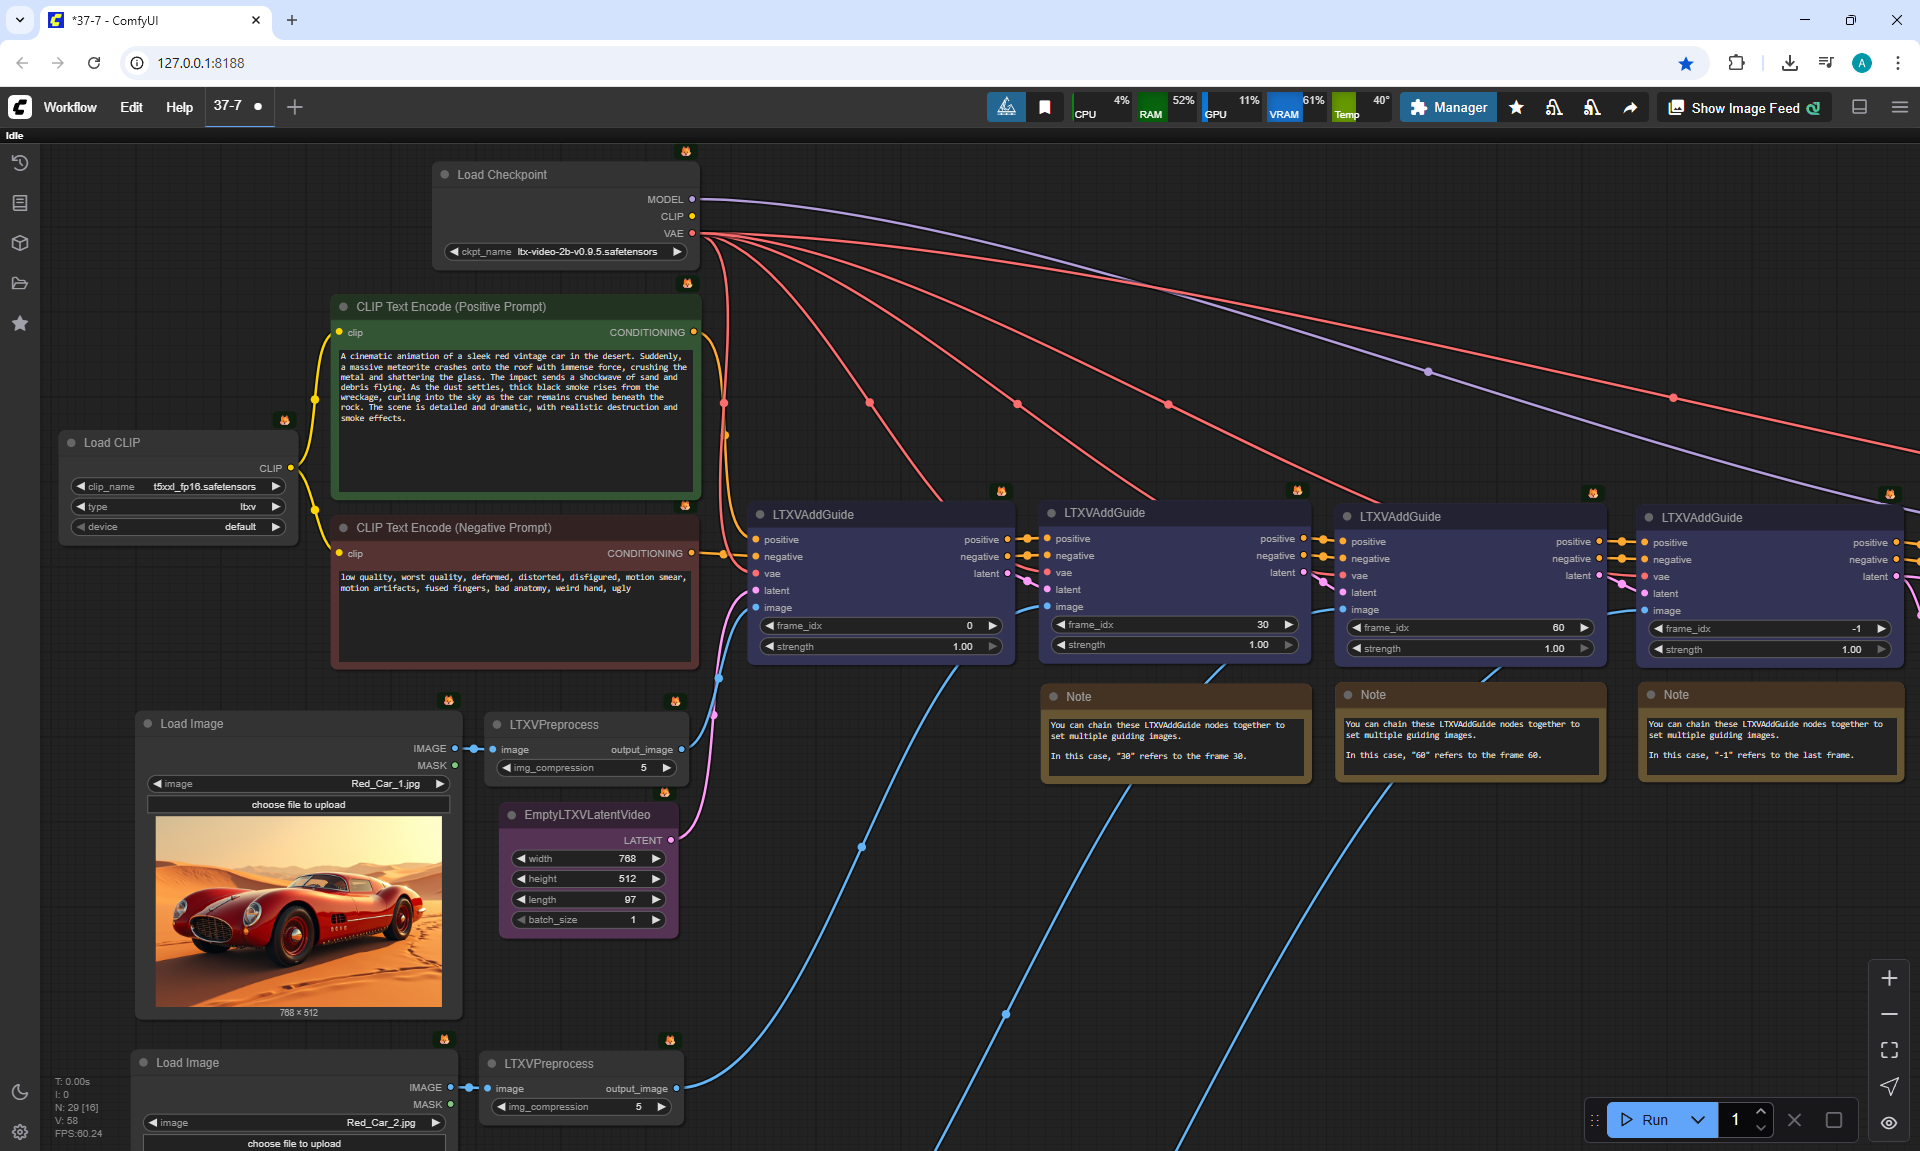Click fit view icon in canvas controls
Image resolution: width=1920 pixels, height=1151 pixels.
coord(1889,1050)
